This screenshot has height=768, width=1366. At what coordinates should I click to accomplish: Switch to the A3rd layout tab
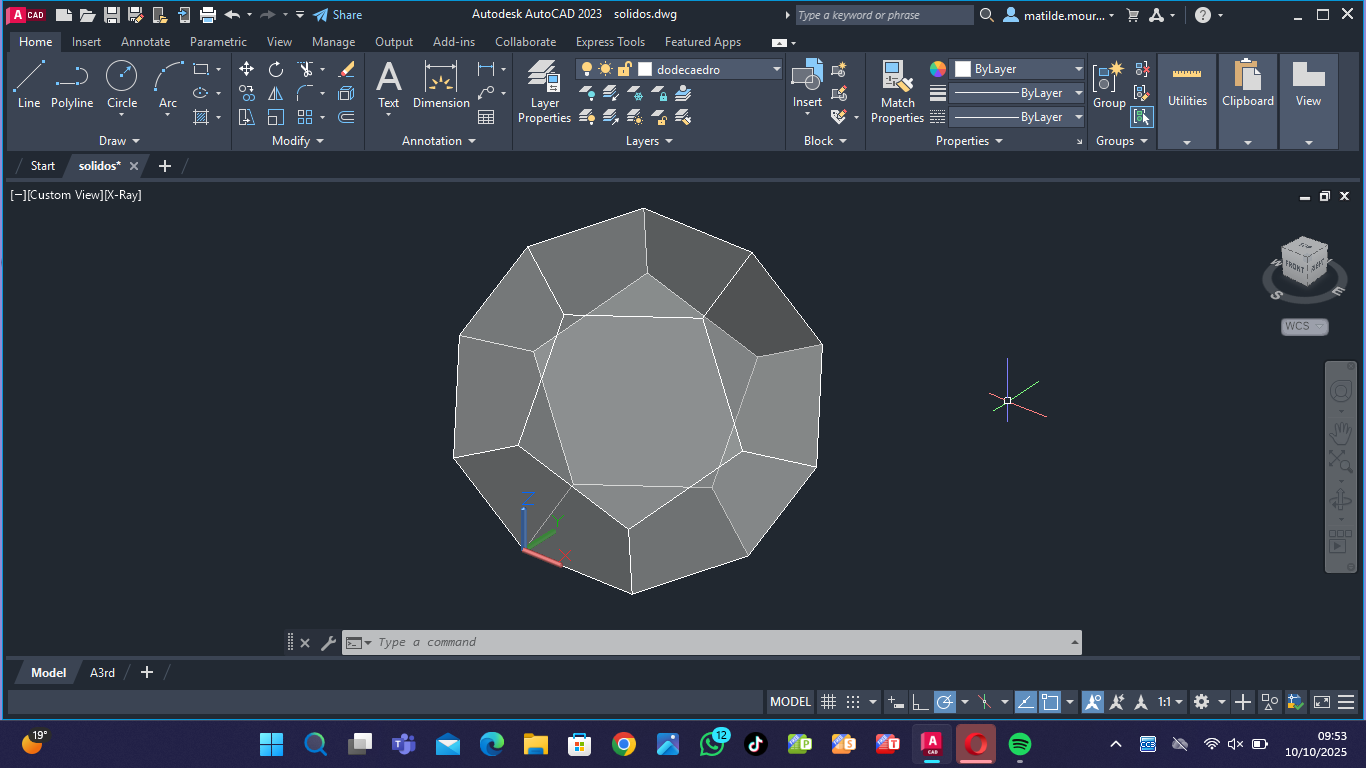tap(102, 673)
